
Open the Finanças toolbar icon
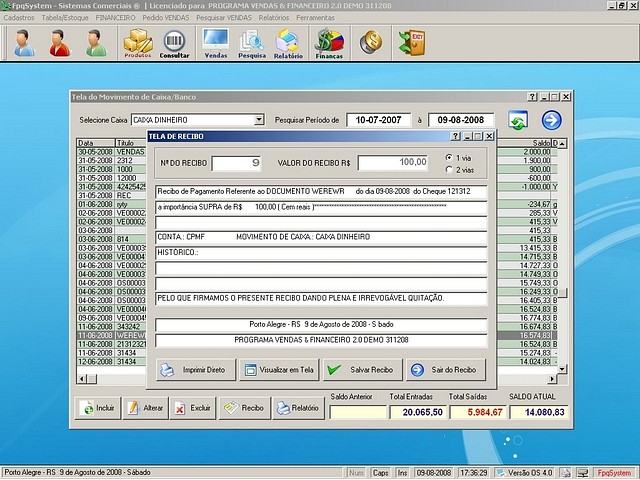pos(329,42)
